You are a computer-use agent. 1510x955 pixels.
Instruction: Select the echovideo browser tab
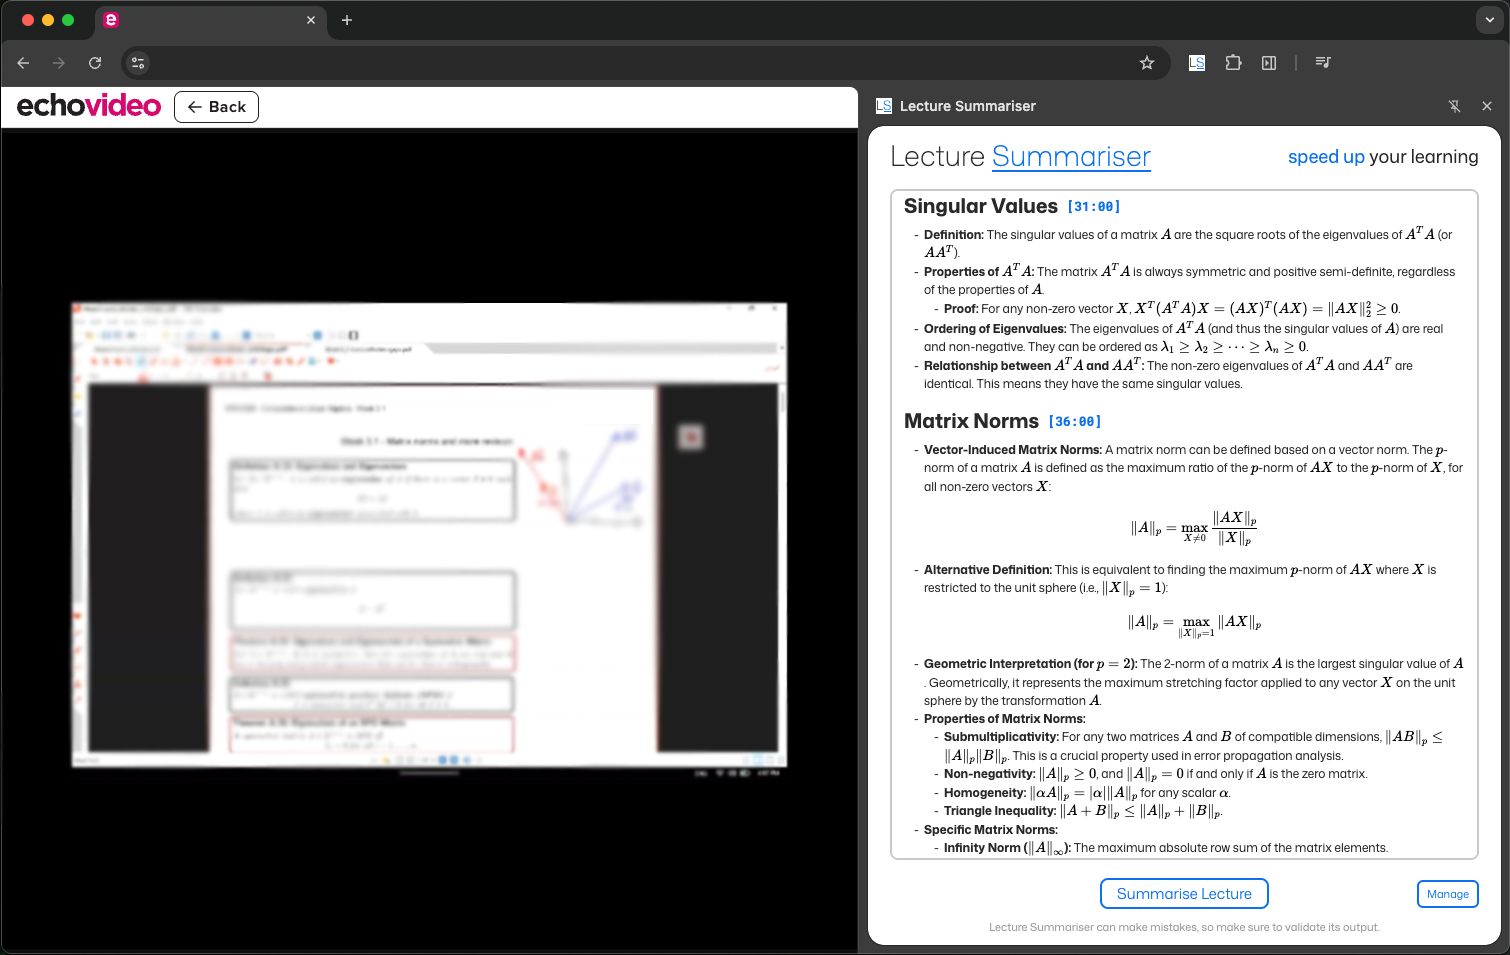click(x=200, y=20)
